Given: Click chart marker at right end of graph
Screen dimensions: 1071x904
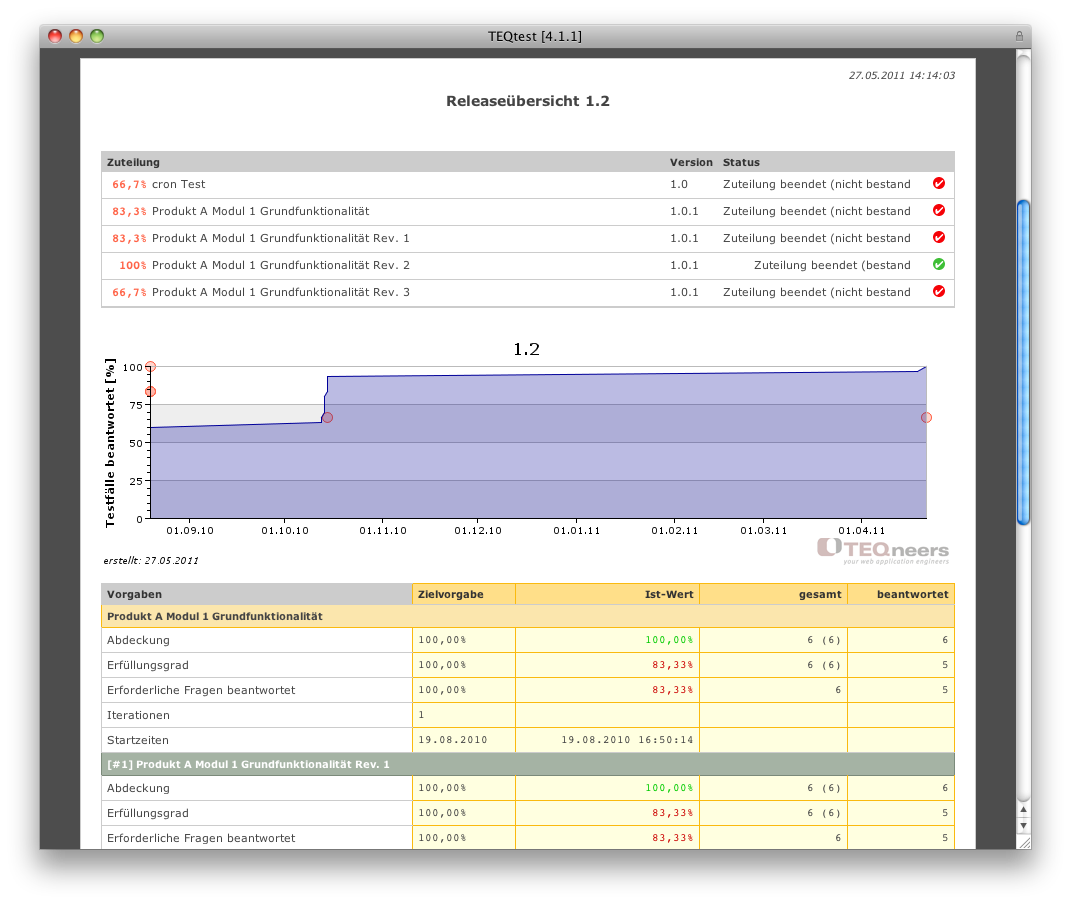Looking at the screenshot, I should [926, 417].
